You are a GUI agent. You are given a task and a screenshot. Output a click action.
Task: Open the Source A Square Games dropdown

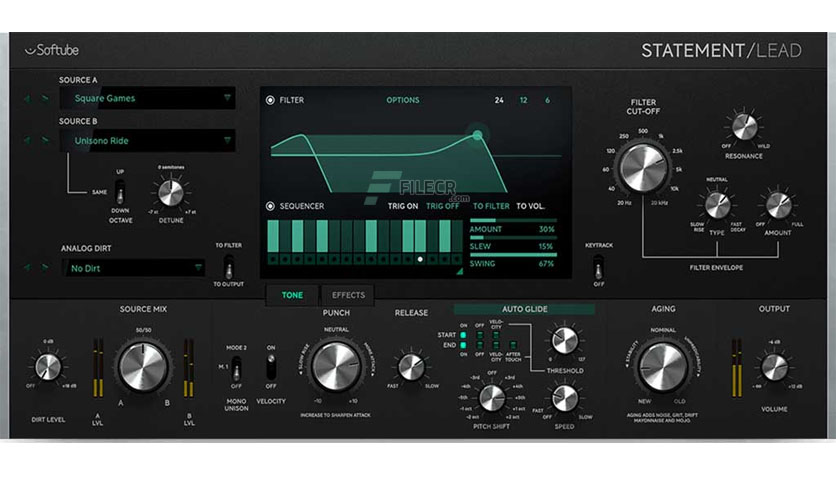(x=147, y=98)
